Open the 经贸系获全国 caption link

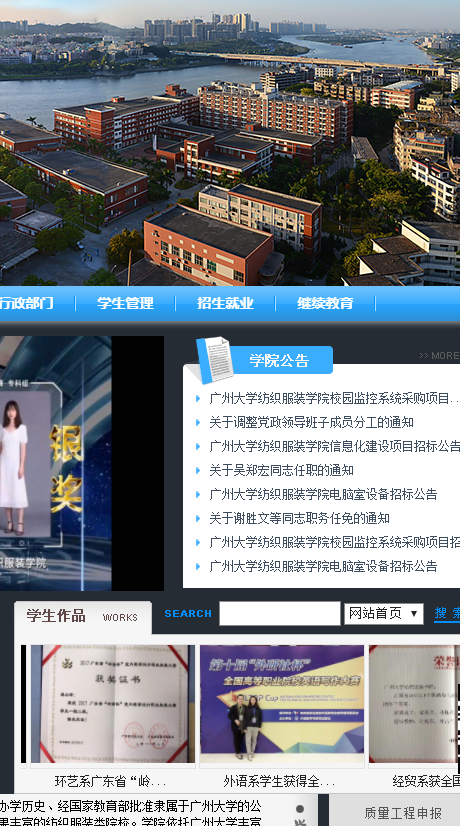tap(426, 781)
